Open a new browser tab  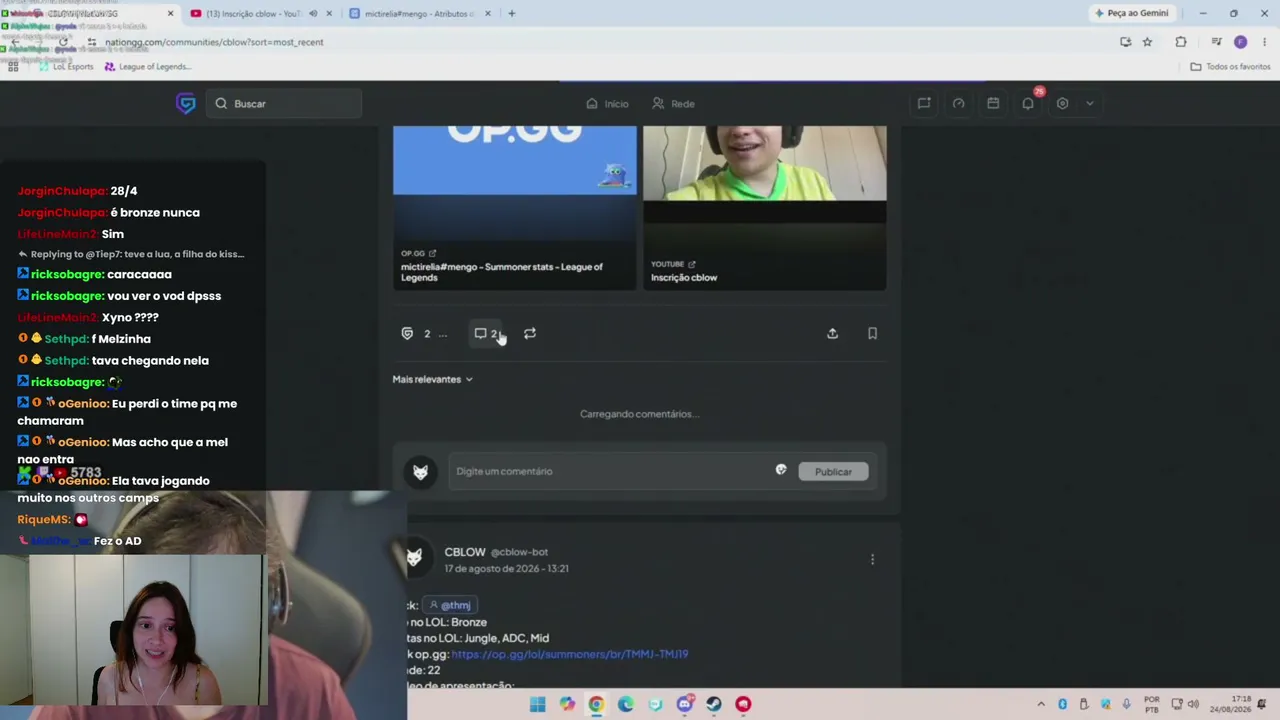511,14
